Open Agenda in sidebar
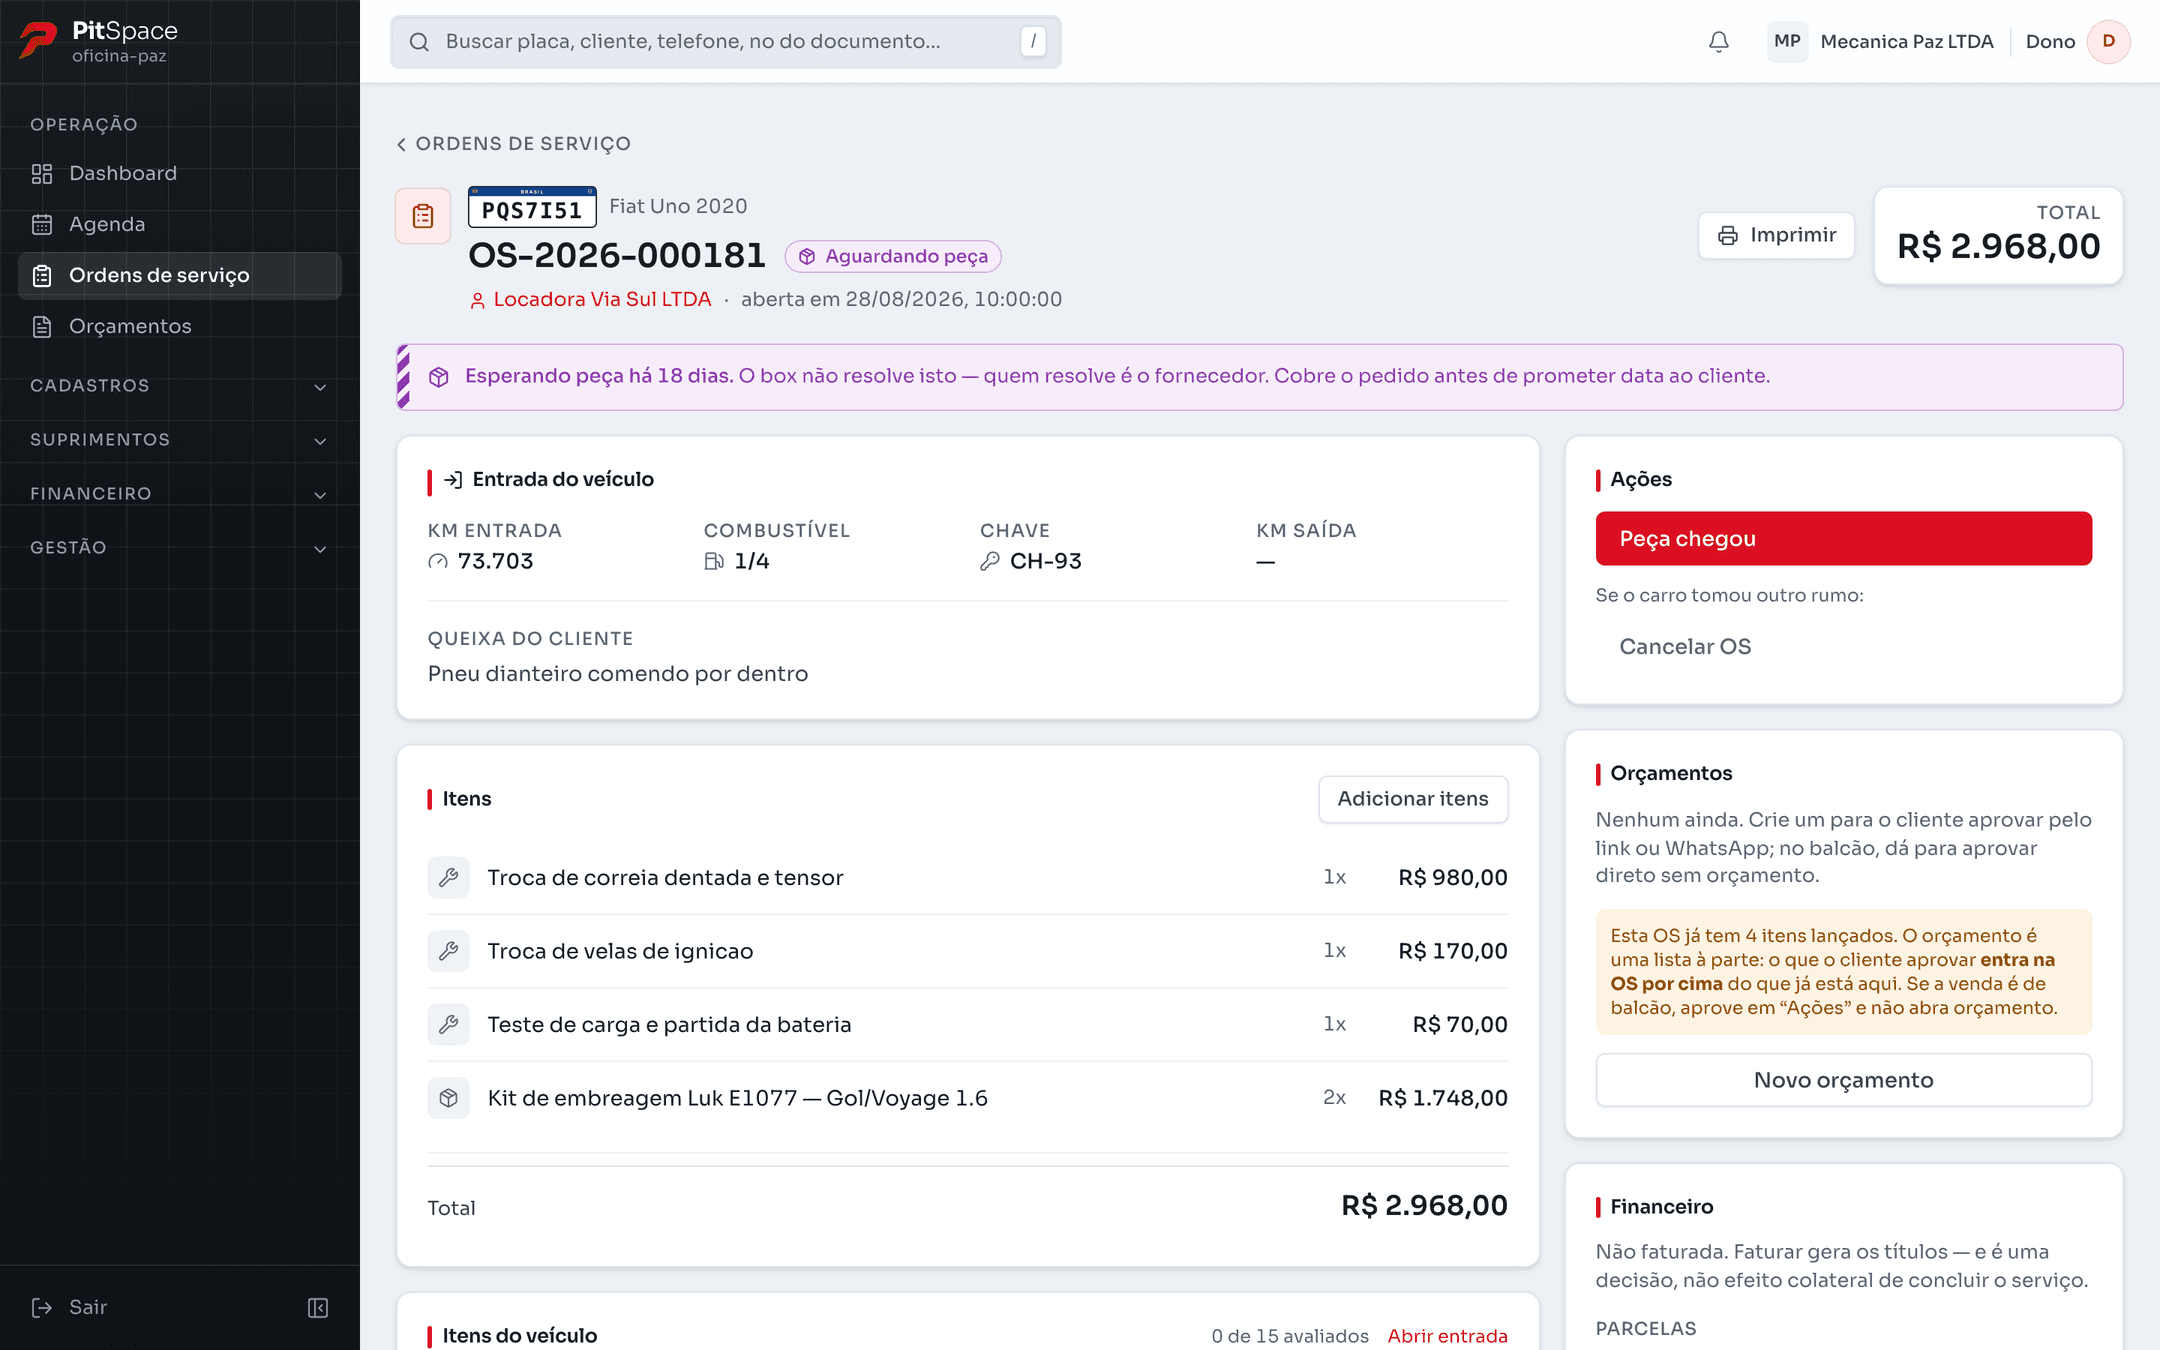Screen dimensions: 2160x1350 (180, 225)
